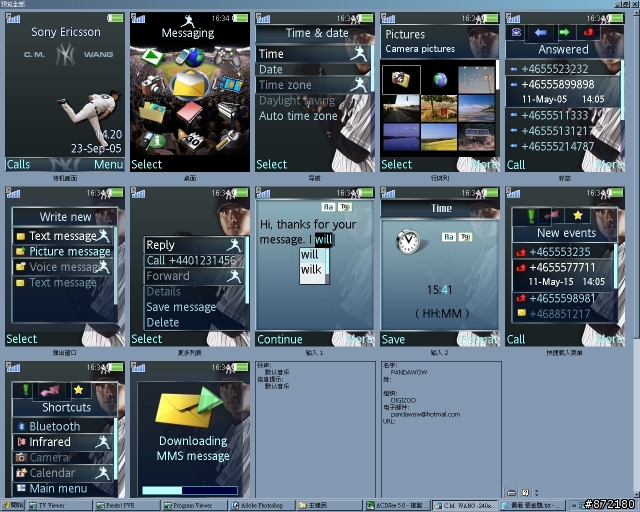Select call entry +4655511333
Image resolution: width=640 pixels, height=512 pixels.
click(x=563, y=116)
